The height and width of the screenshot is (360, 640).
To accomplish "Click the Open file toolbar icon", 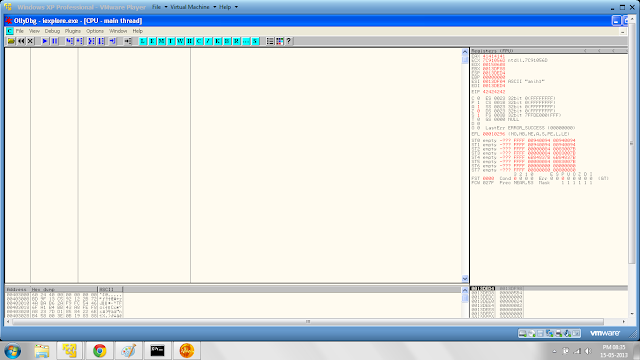I will [x=11, y=41].
